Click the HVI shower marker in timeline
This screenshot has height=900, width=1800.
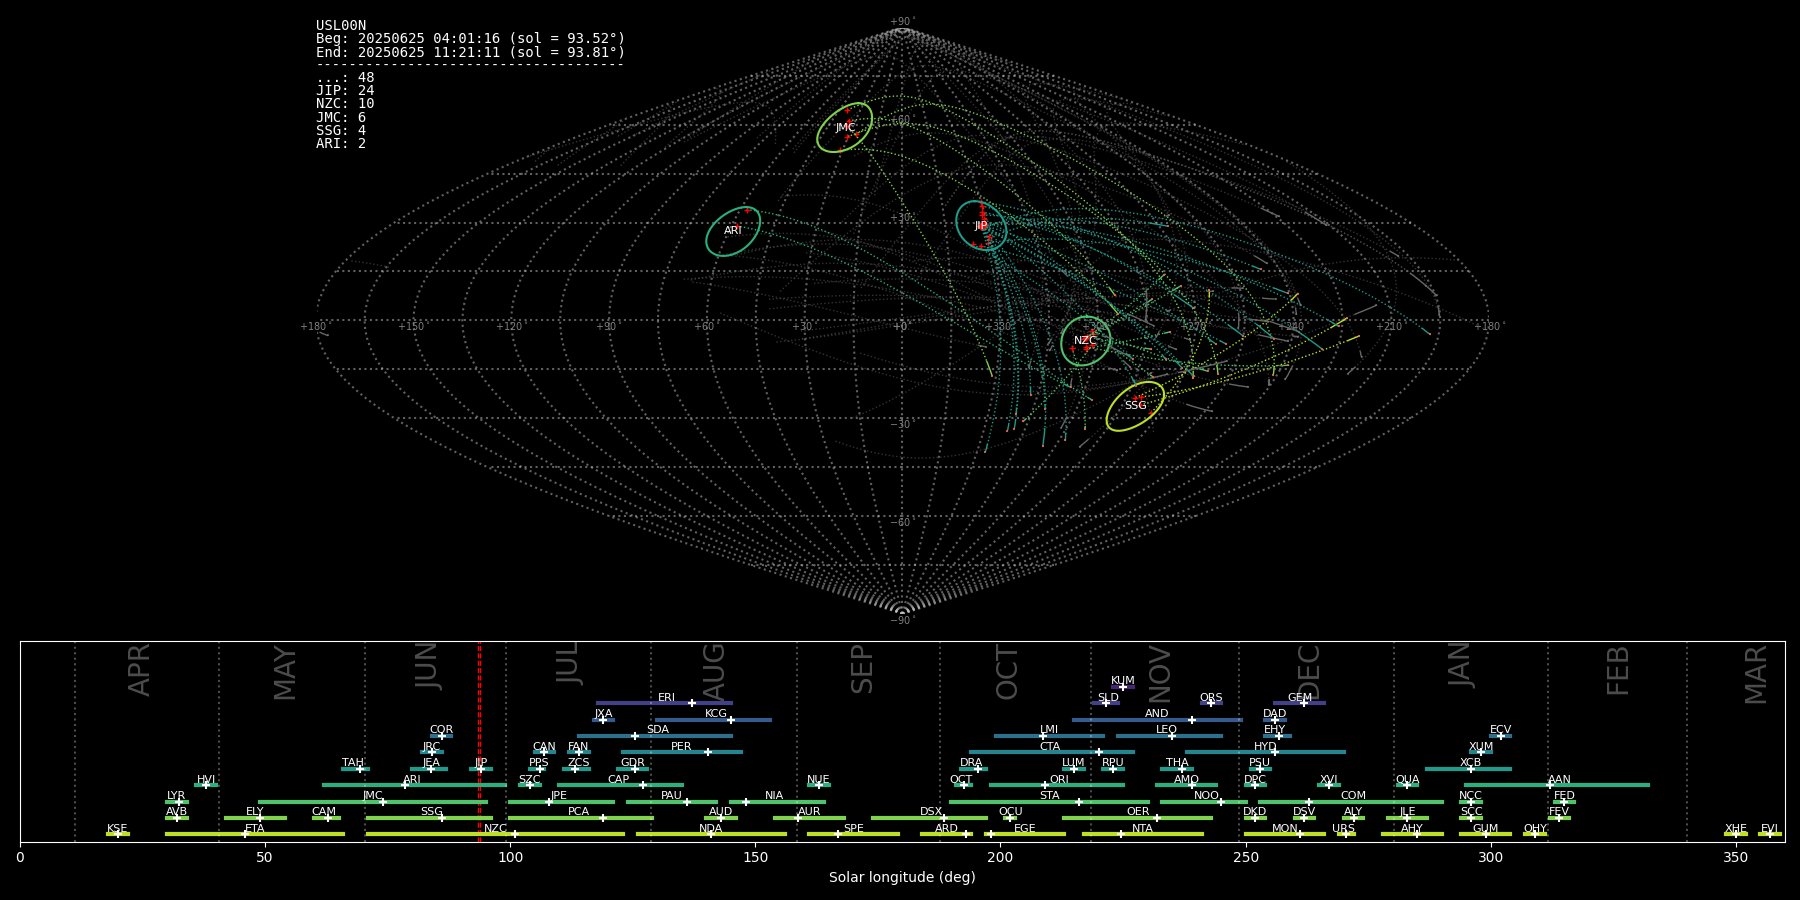pos(206,785)
